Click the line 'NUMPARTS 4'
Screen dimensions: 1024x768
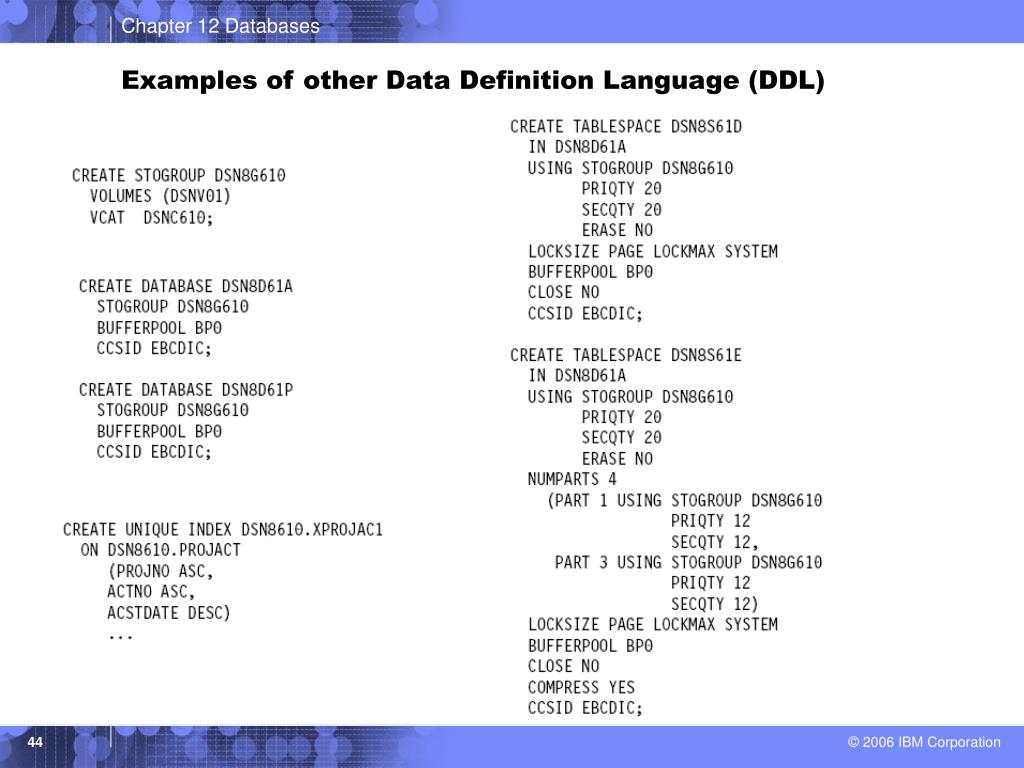pos(572,479)
